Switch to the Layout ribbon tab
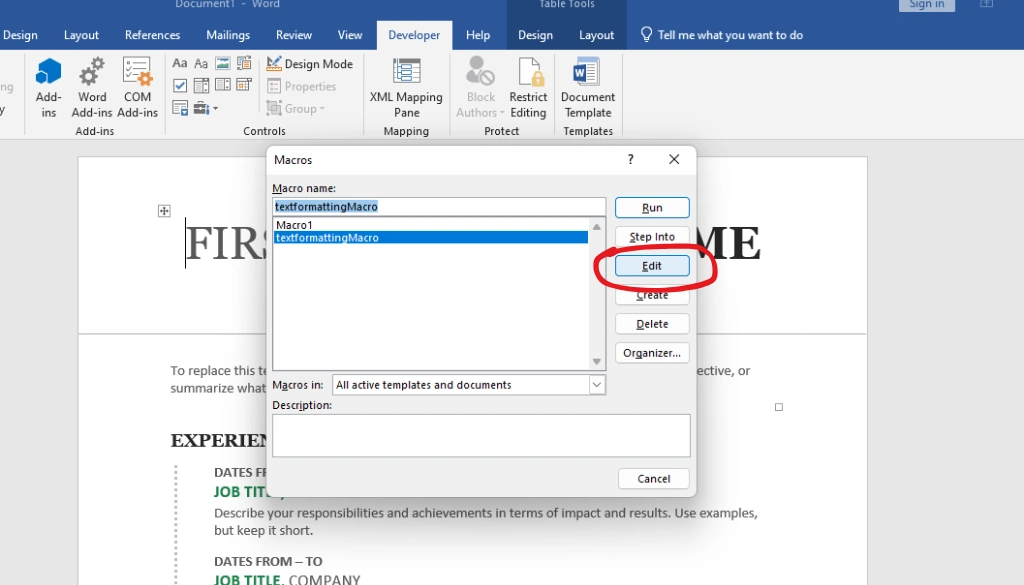This screenshot has width=1024, height=585. coord(82,35)
